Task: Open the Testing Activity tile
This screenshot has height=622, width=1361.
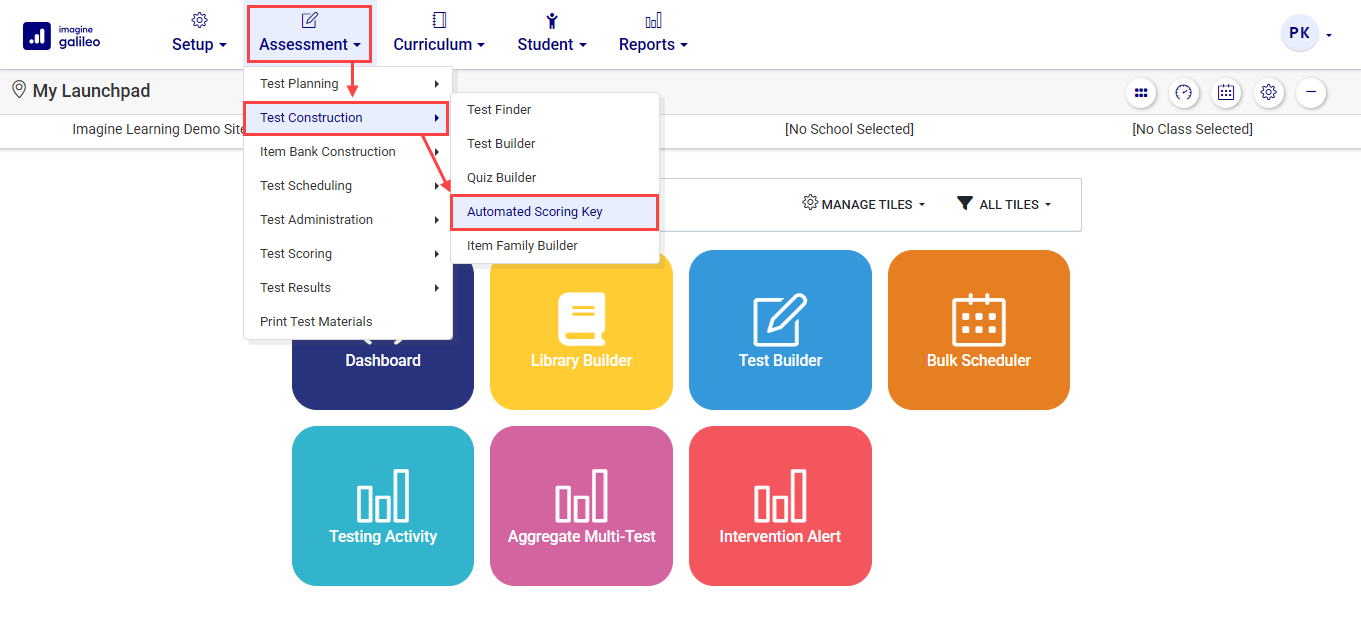Action: click(x=383, y=506)
